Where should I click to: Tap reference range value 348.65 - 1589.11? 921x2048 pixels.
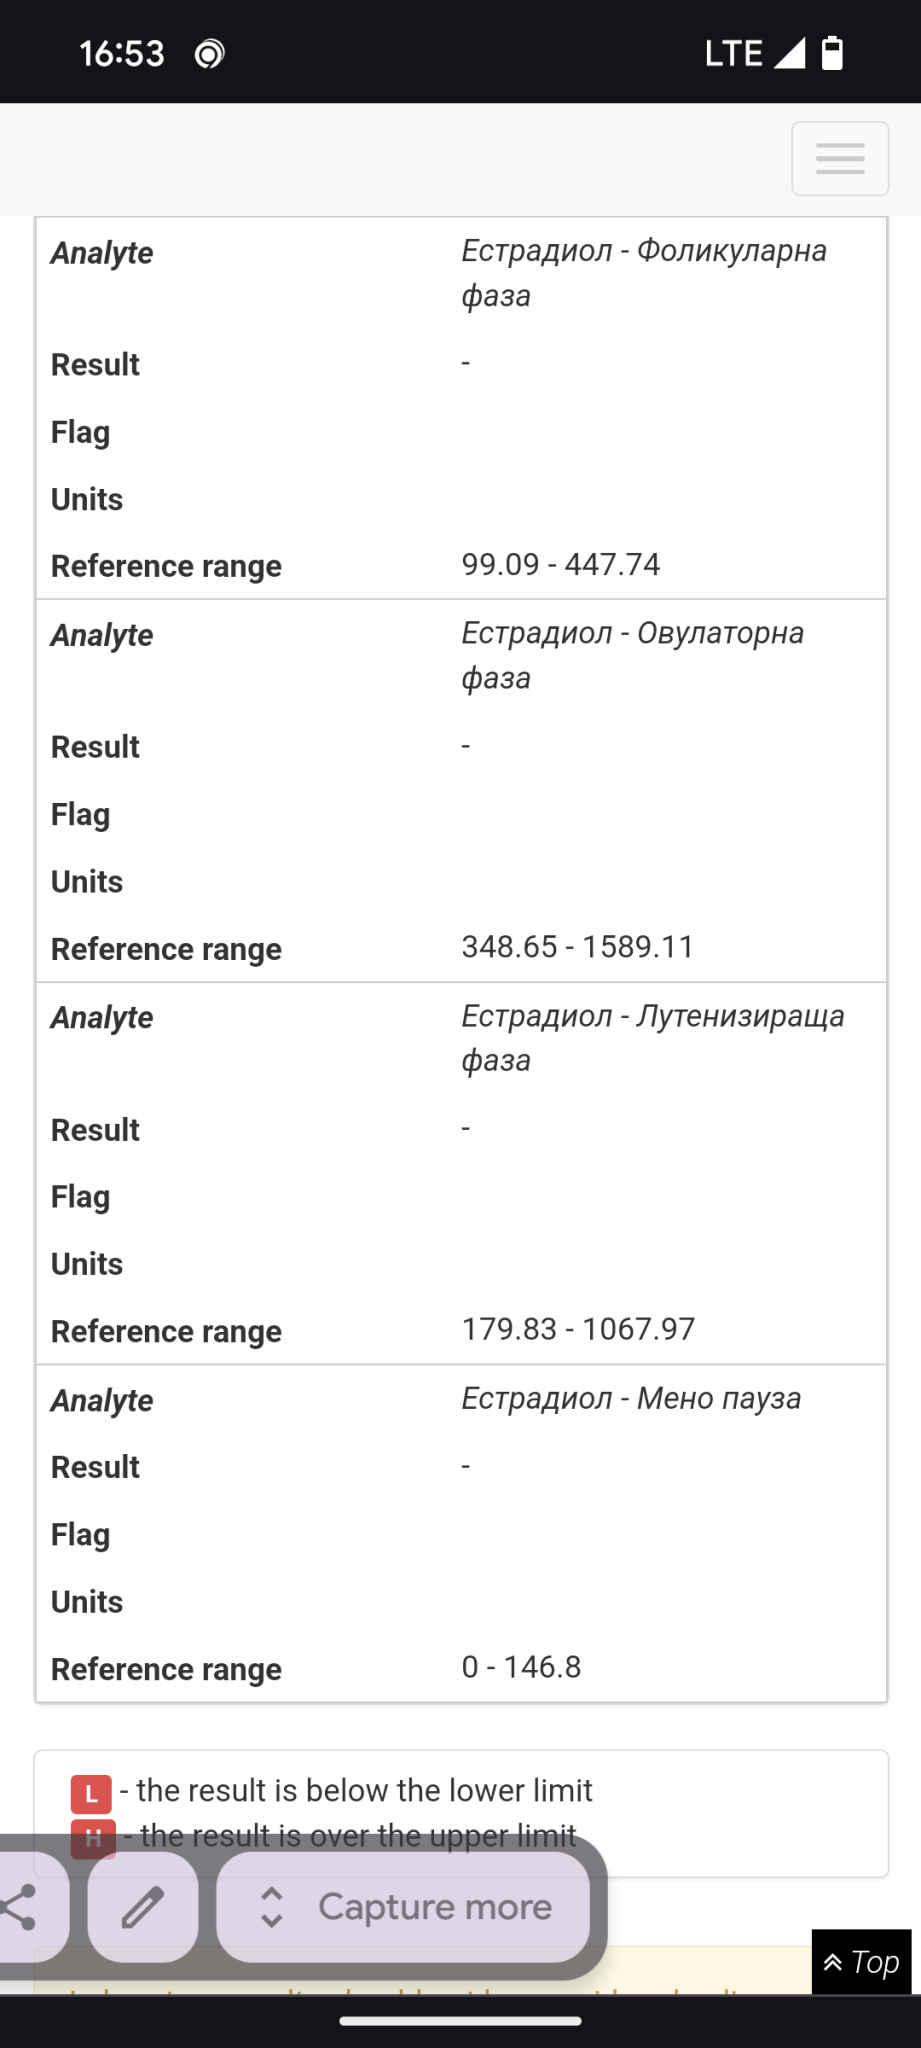[x=577, y=947]
